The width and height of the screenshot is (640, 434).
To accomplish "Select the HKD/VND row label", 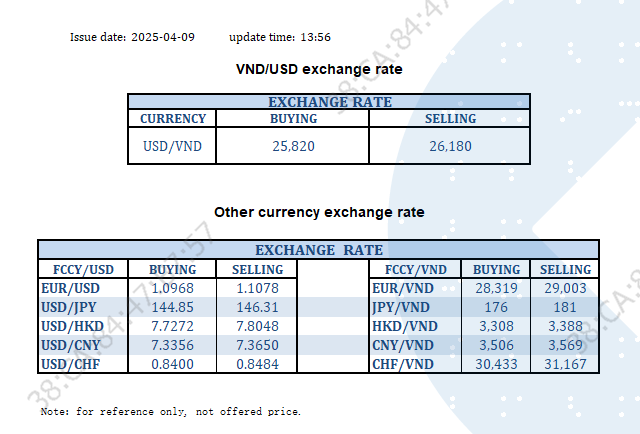I will 401,326.
